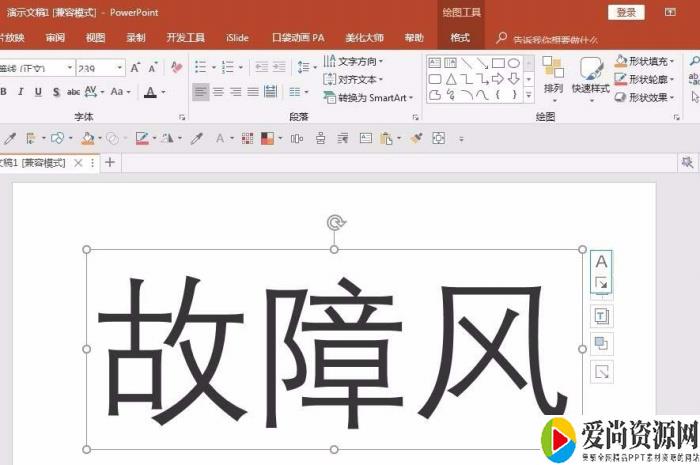Select the Rectangle shape

coord(498,63)
